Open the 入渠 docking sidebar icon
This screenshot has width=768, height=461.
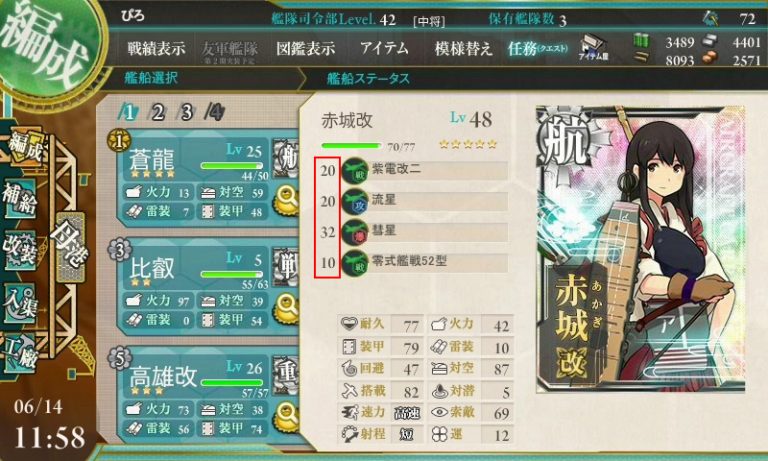[20, 302]
